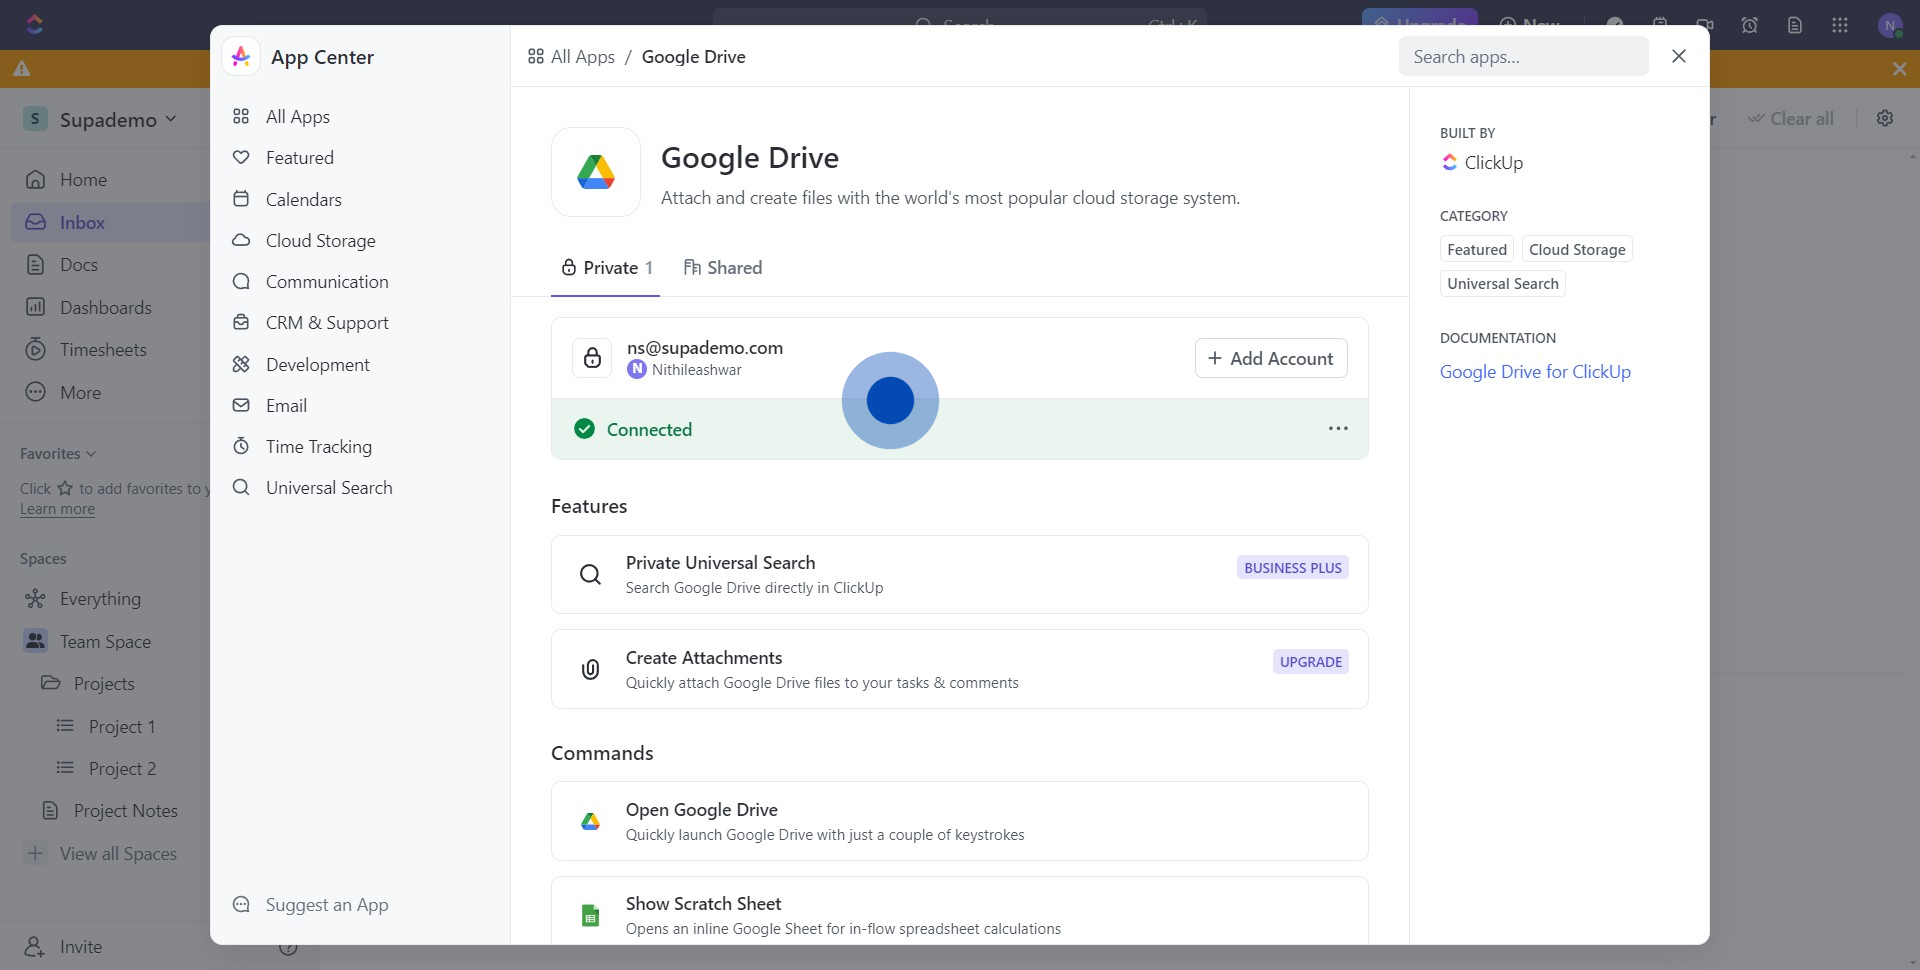The width and height of the screenshot is (1920, 970).
Task: Click the App Center logo icon
Action: 241,57
